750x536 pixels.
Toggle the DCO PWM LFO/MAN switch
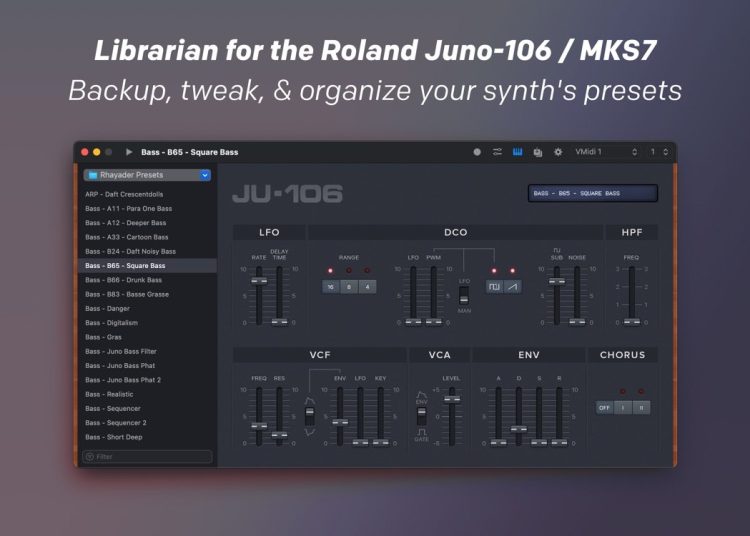pyautogui.click(x=464, y=296)
